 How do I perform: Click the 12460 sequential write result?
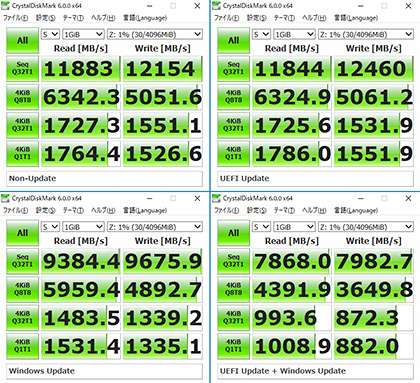(374, 69)
